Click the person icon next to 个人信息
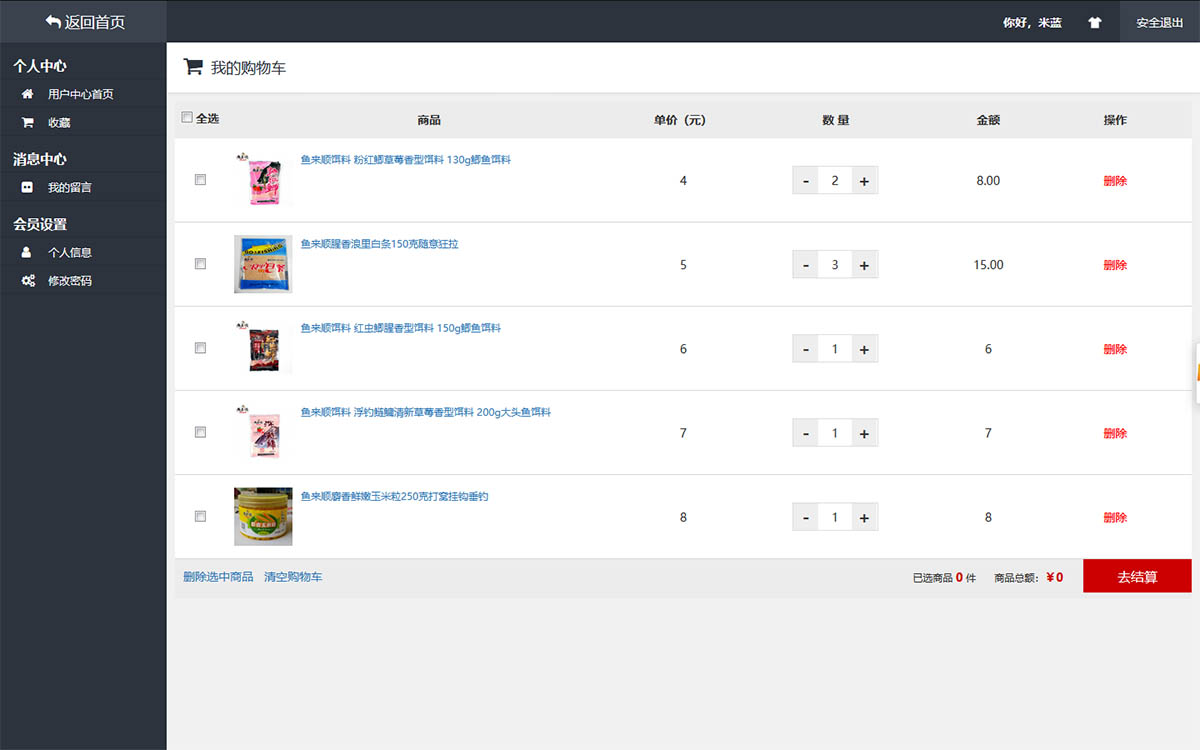Screen dimensions: 1200x750 [x=28, y=252]
